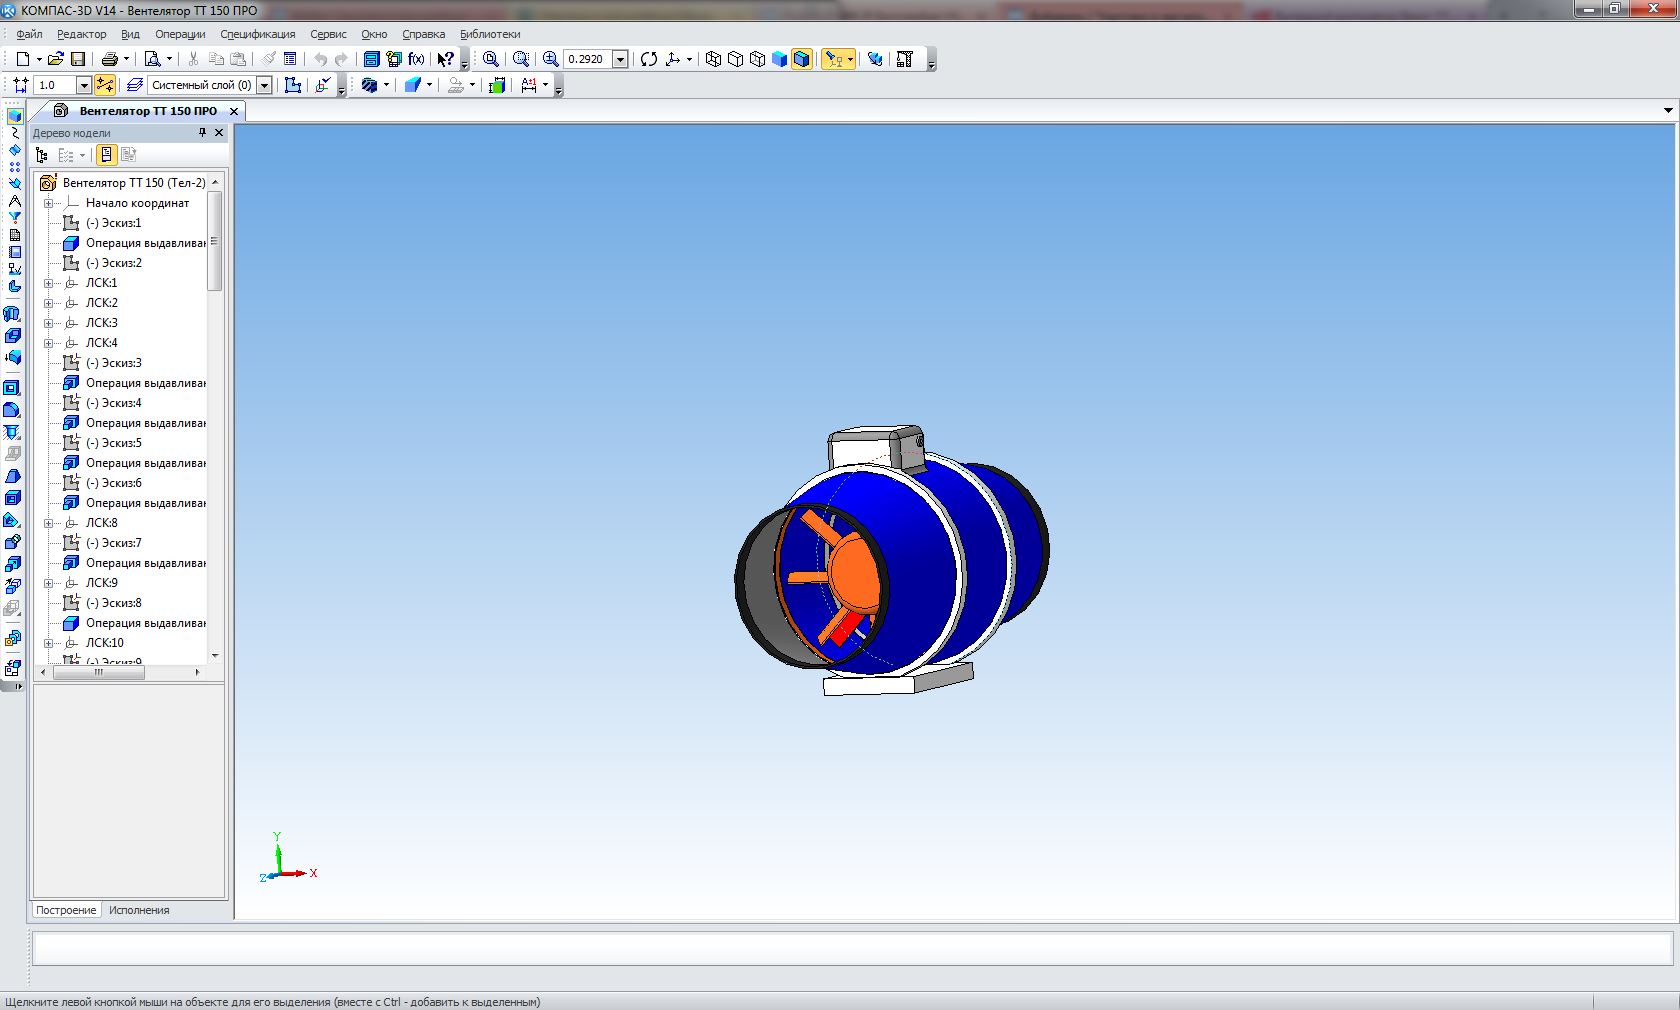Click the Edit Part blue cube sidebar icon
1680x1010 pixels.
click(x=14, y=116)
